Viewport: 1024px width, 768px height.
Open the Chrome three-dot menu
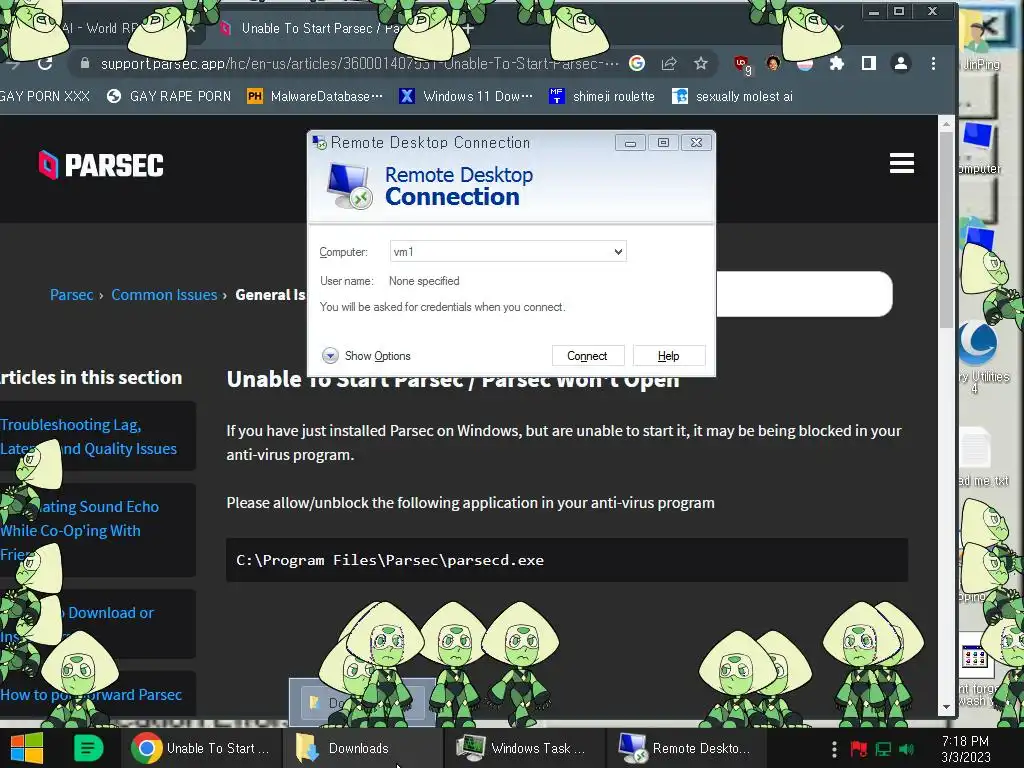point(933,63)
